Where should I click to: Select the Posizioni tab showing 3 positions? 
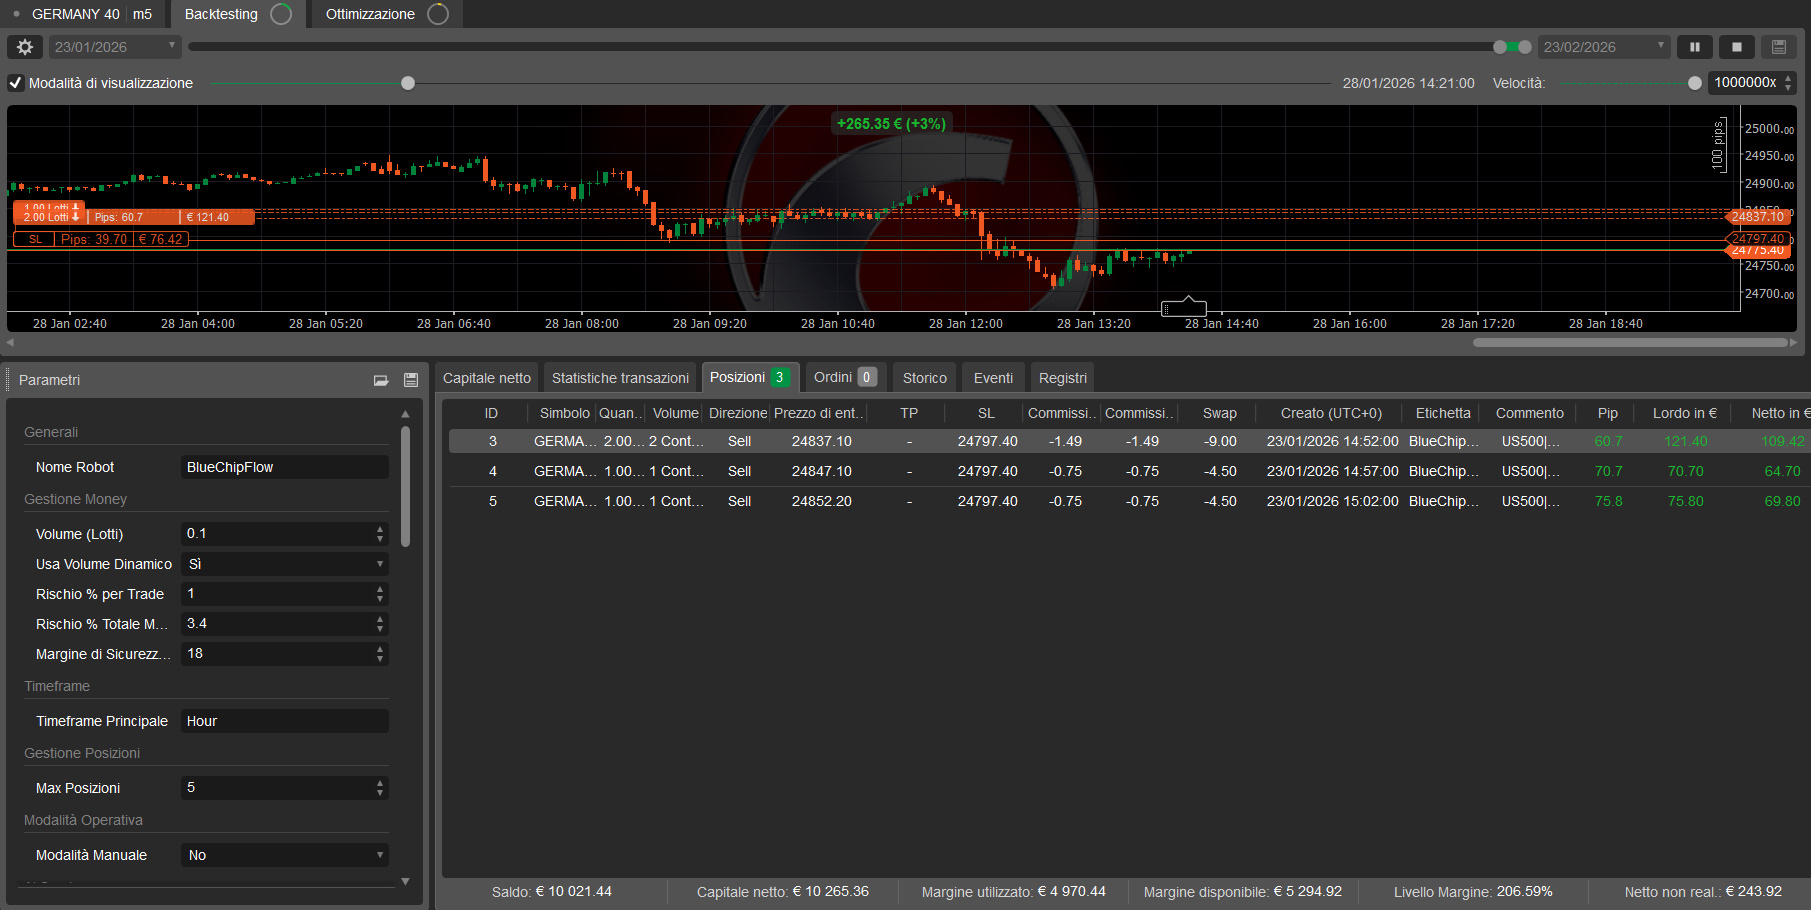point(749,377)
